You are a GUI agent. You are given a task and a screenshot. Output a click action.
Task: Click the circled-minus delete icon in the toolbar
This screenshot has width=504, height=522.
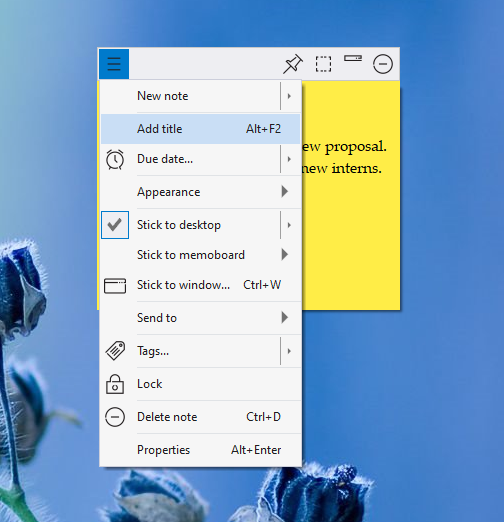pyautogui.click(x=383, y=64)
